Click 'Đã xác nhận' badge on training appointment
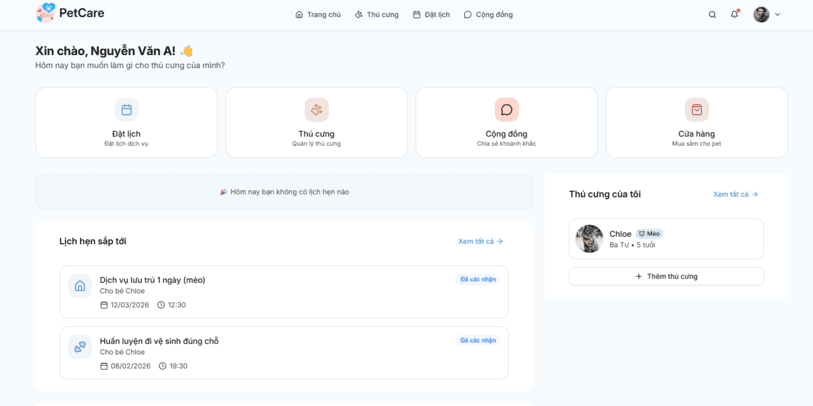 click(478, 341)
